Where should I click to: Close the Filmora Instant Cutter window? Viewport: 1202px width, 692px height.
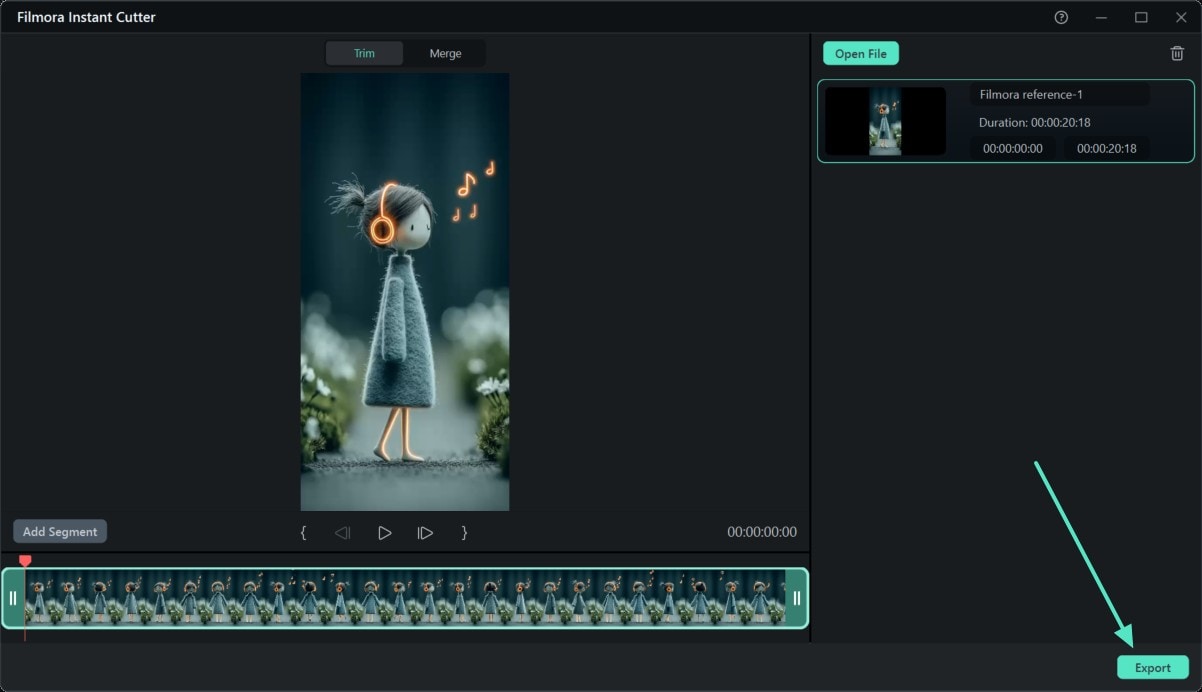1180,18
